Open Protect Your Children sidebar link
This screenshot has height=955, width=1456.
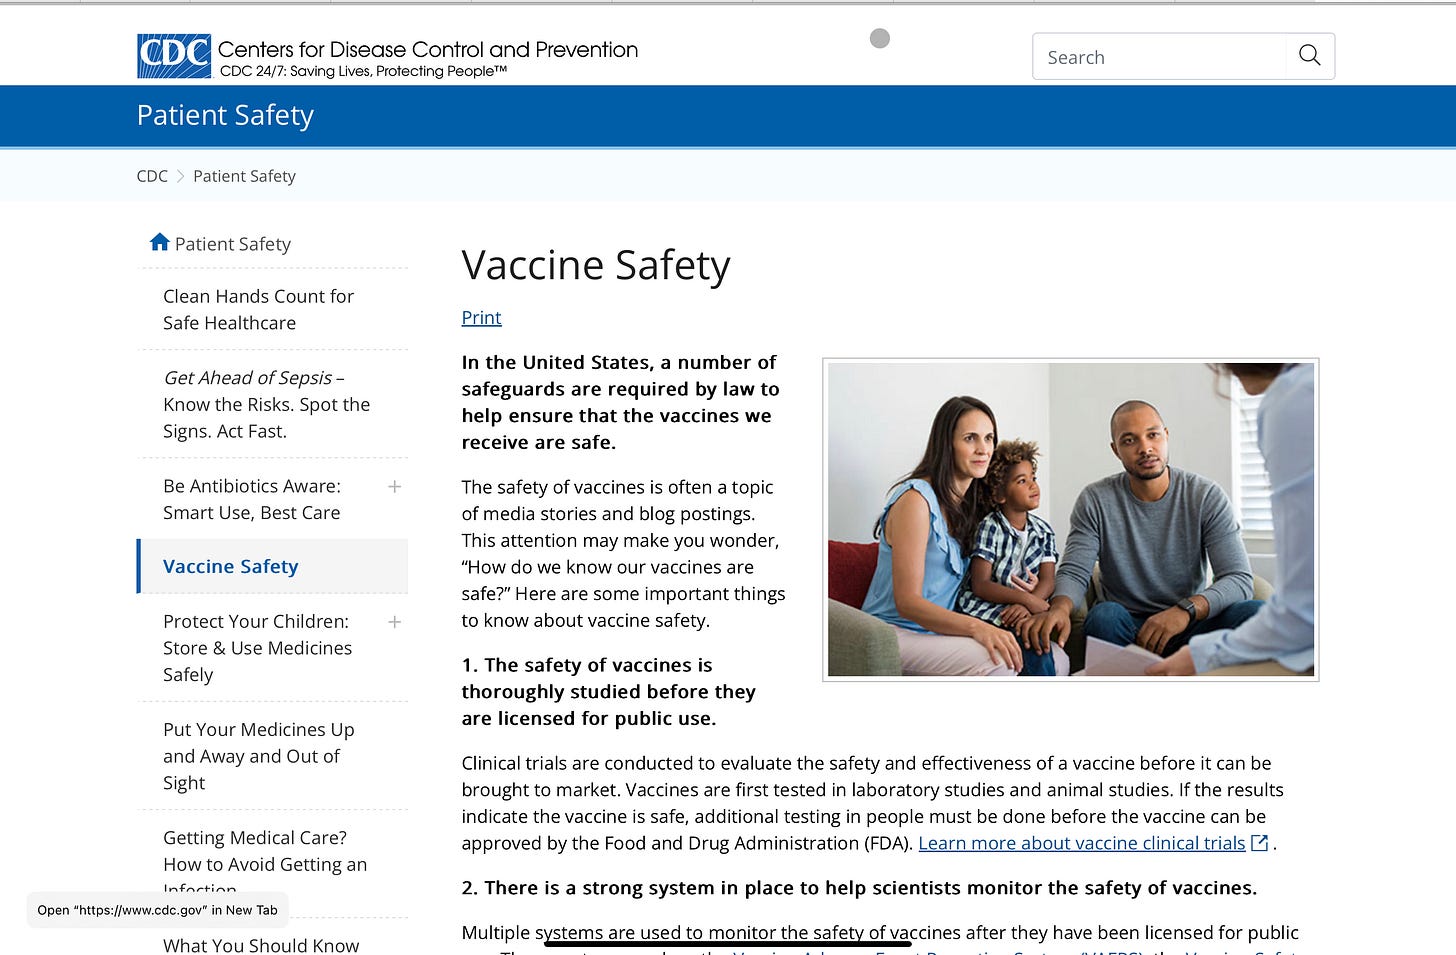click(x=257, y=648)
